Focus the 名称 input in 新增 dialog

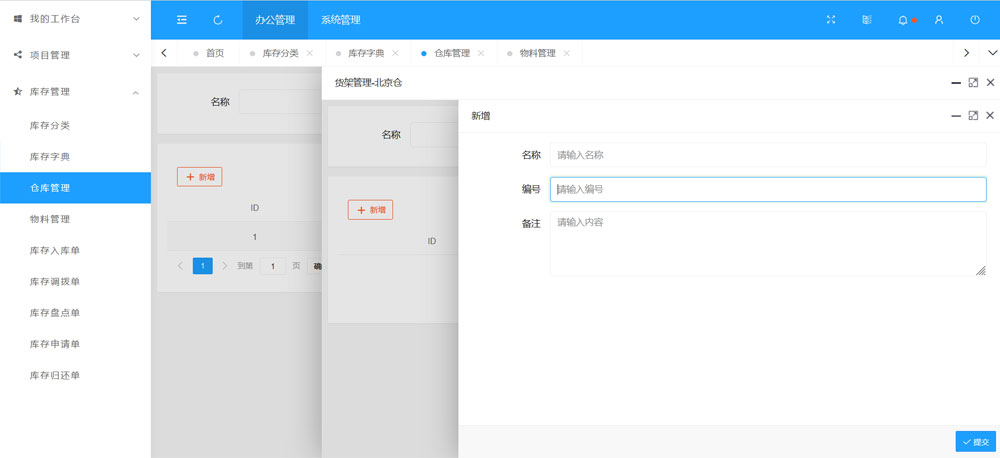[768, 154]
